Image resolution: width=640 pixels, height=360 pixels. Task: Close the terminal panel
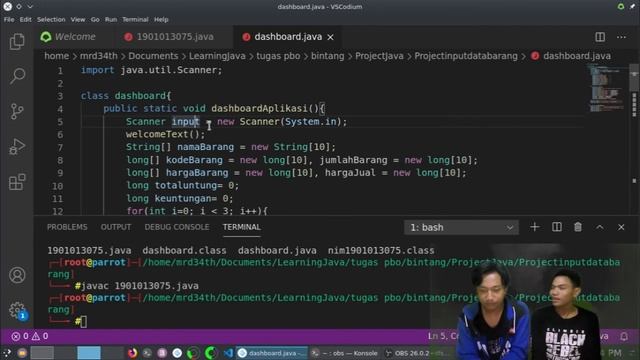coord(621,227)
